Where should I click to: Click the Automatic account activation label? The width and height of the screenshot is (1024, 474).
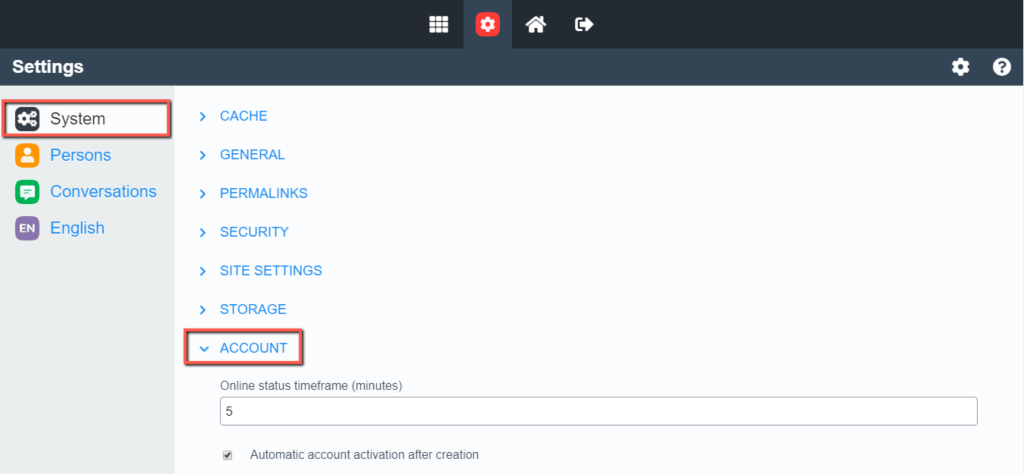(x=364, y=454)
